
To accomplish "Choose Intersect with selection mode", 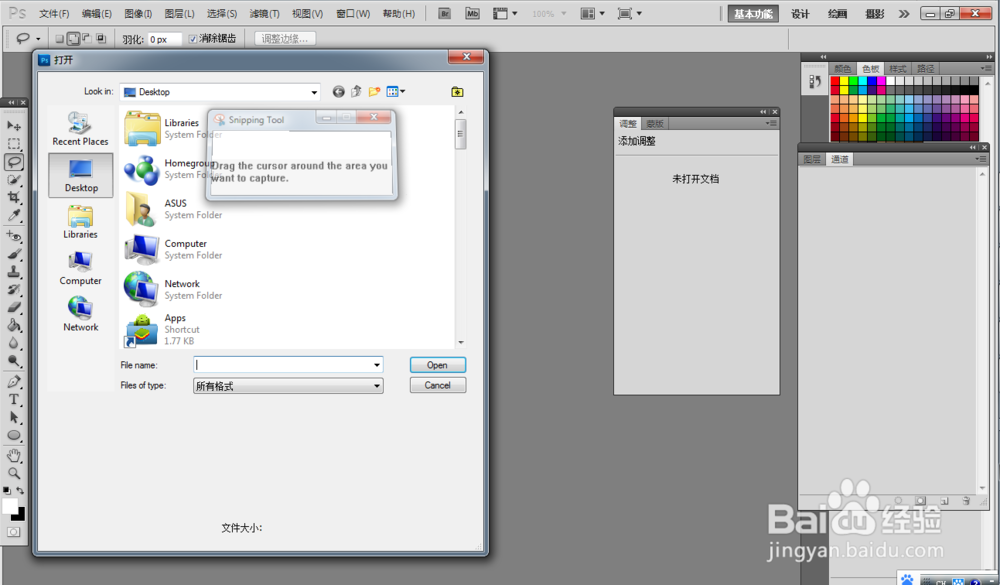I will click(x=101, y=39).
